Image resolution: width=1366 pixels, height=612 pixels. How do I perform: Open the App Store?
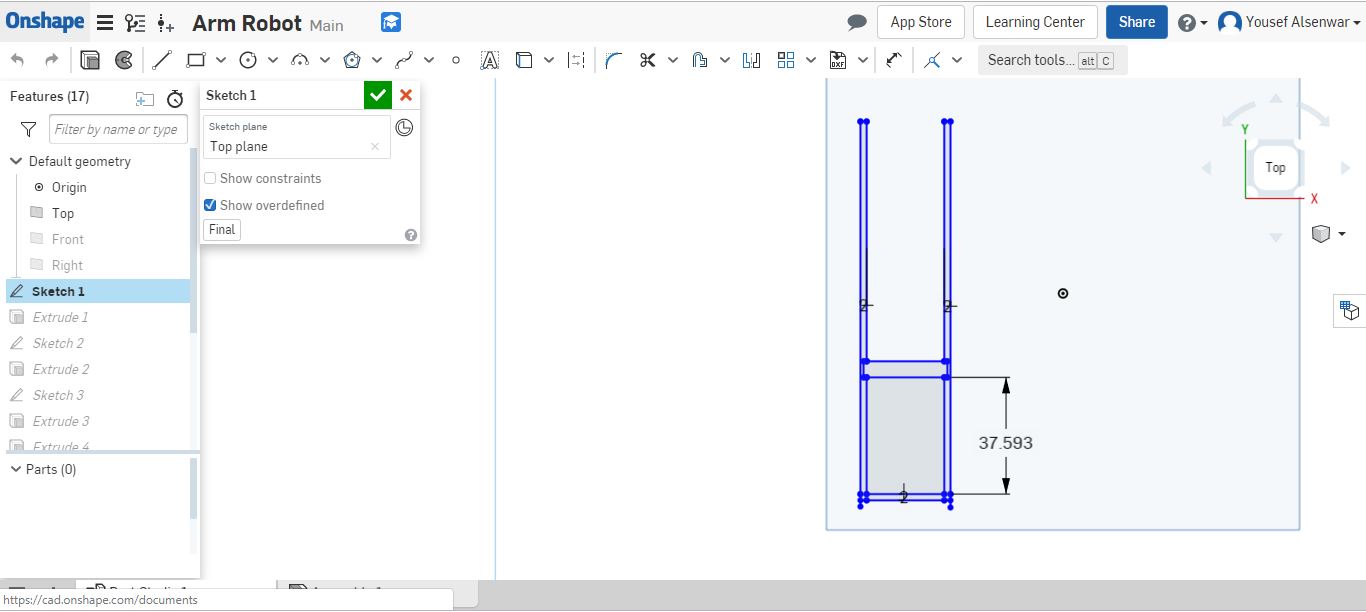pyautogui.click(x=921, y=22)
